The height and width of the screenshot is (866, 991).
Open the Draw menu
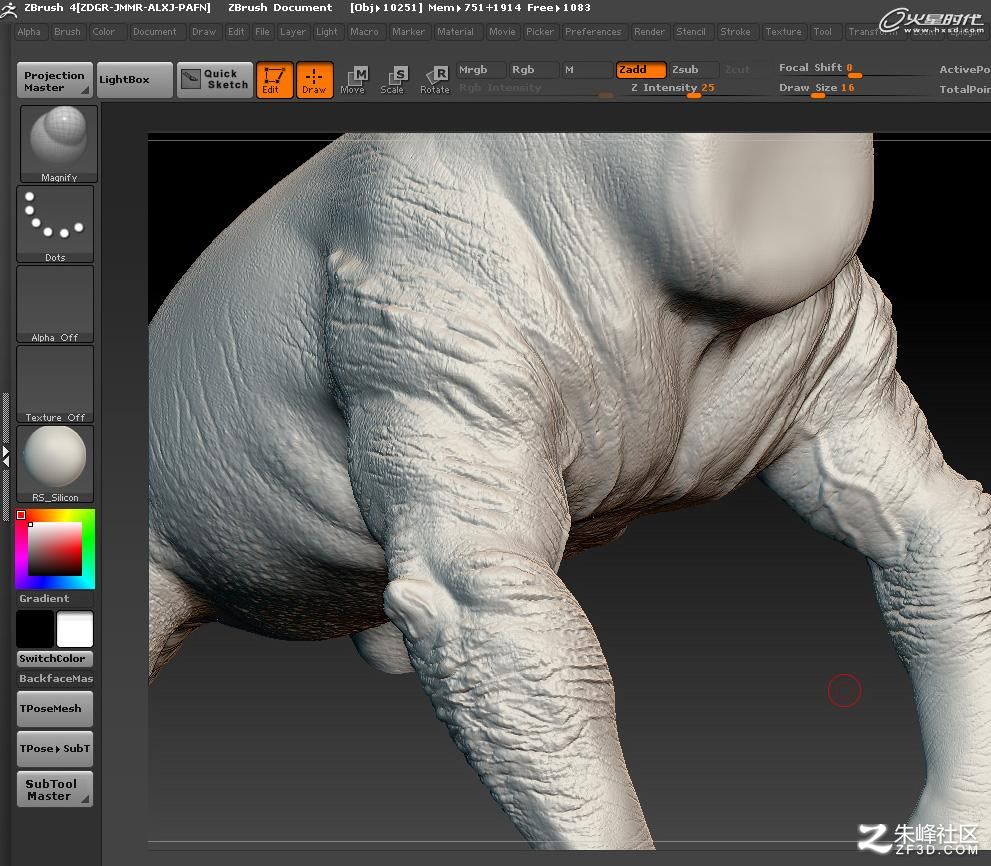204,32
